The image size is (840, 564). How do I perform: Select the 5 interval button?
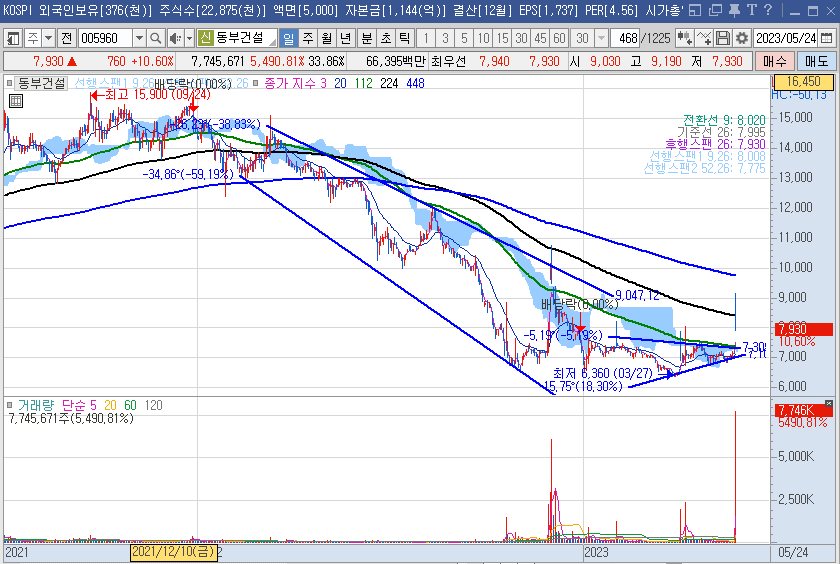point(464,38)
